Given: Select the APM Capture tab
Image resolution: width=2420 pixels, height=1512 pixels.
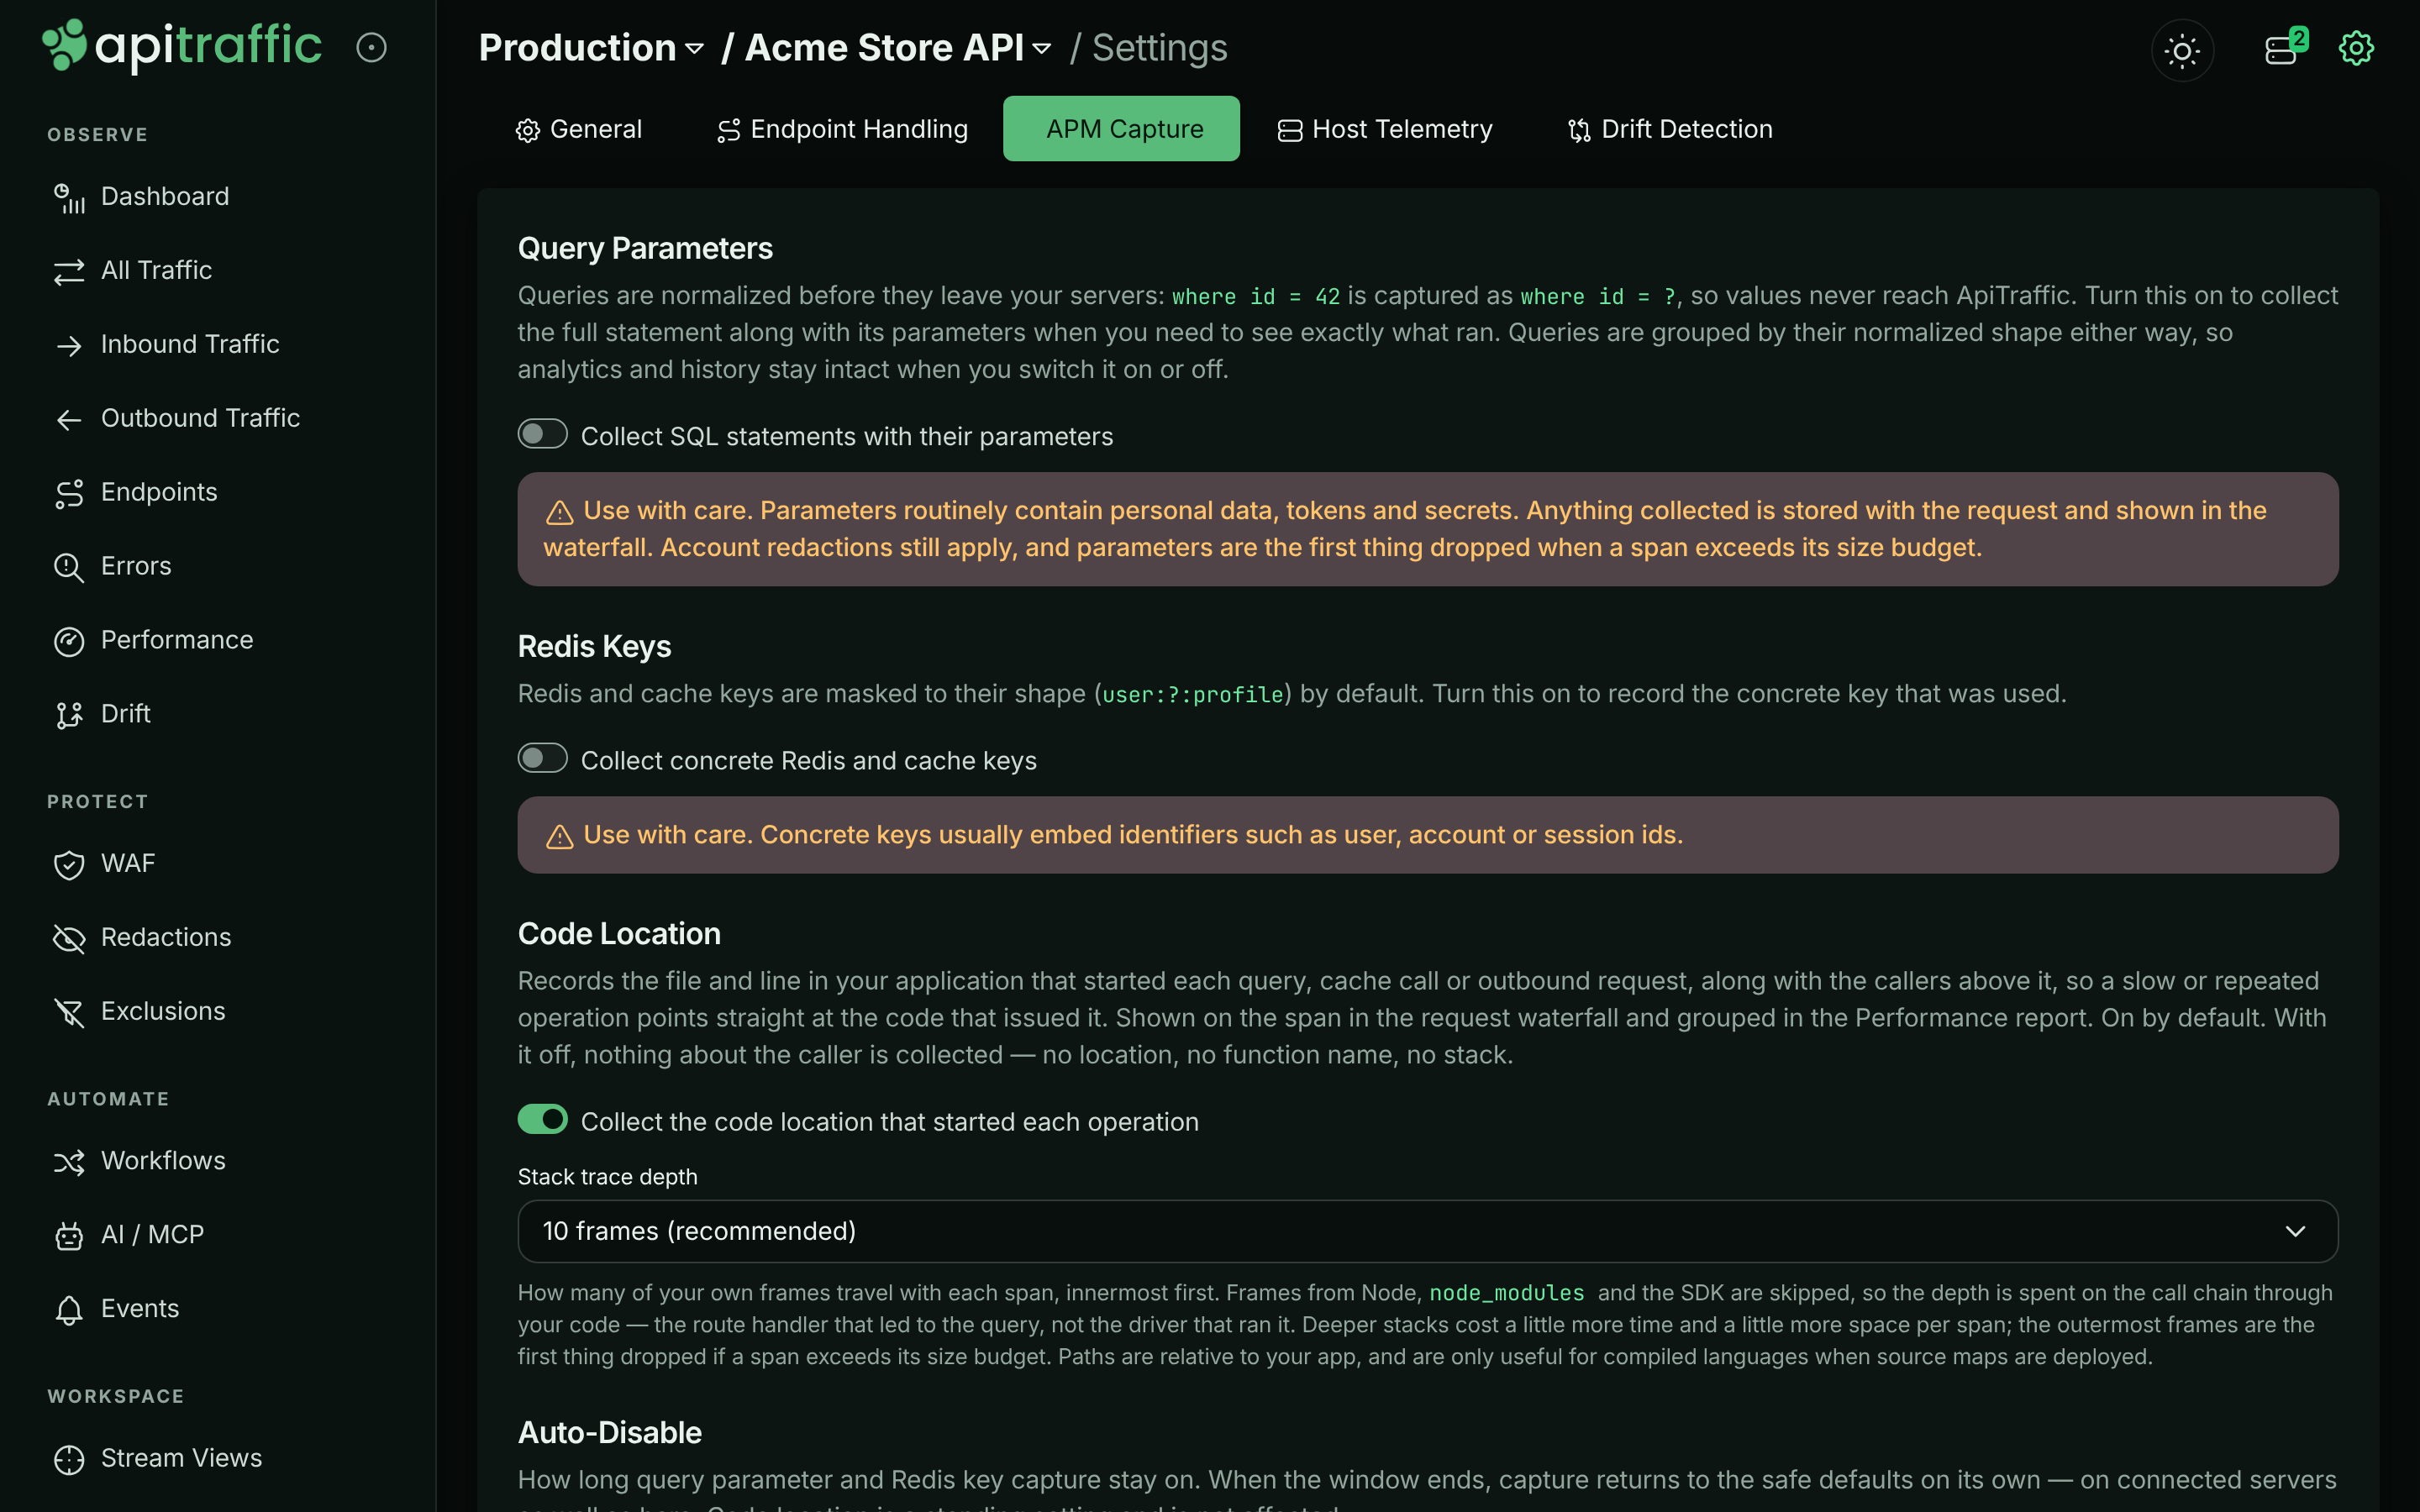Looking at the screenshot, I should [x=1121, y=129].
